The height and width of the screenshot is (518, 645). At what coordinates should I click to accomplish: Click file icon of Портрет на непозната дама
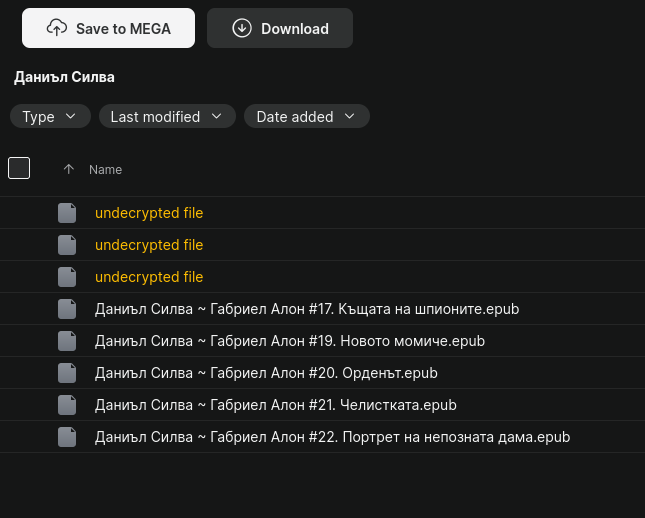[67, 437]
